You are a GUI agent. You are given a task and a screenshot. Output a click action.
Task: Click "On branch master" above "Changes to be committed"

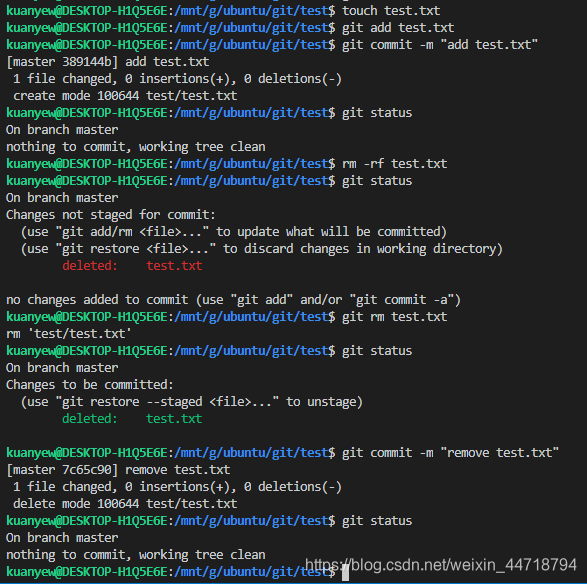tap(62, 368)
